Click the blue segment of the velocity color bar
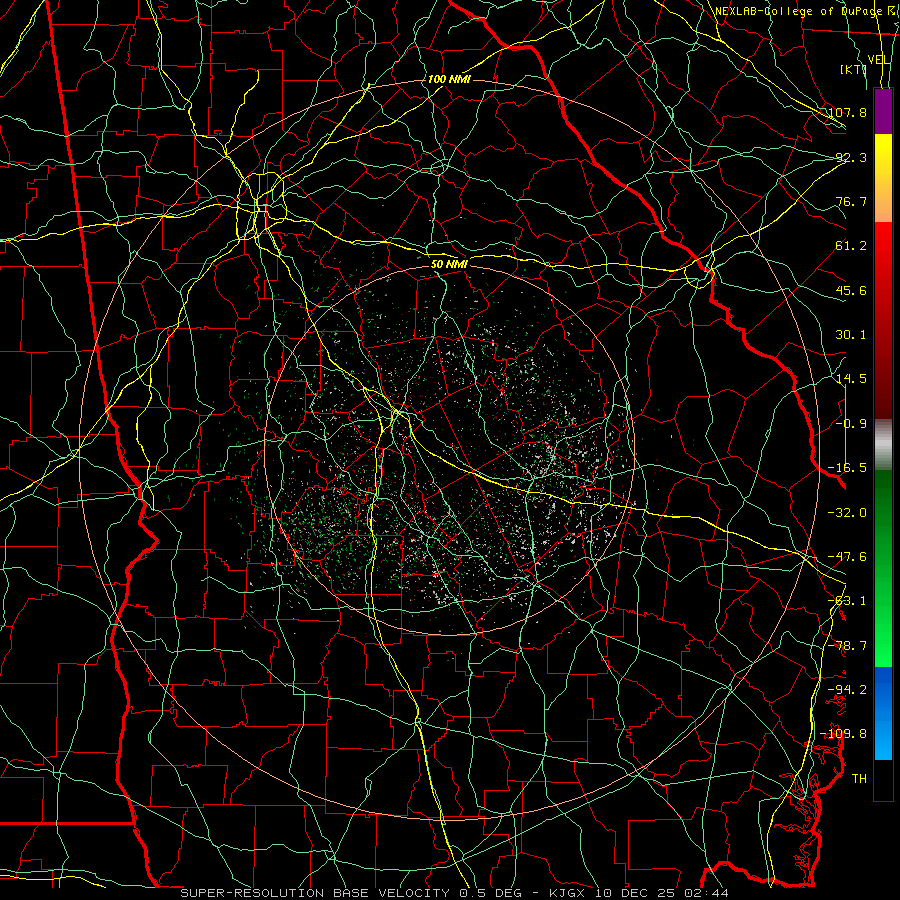 [883, 713]
